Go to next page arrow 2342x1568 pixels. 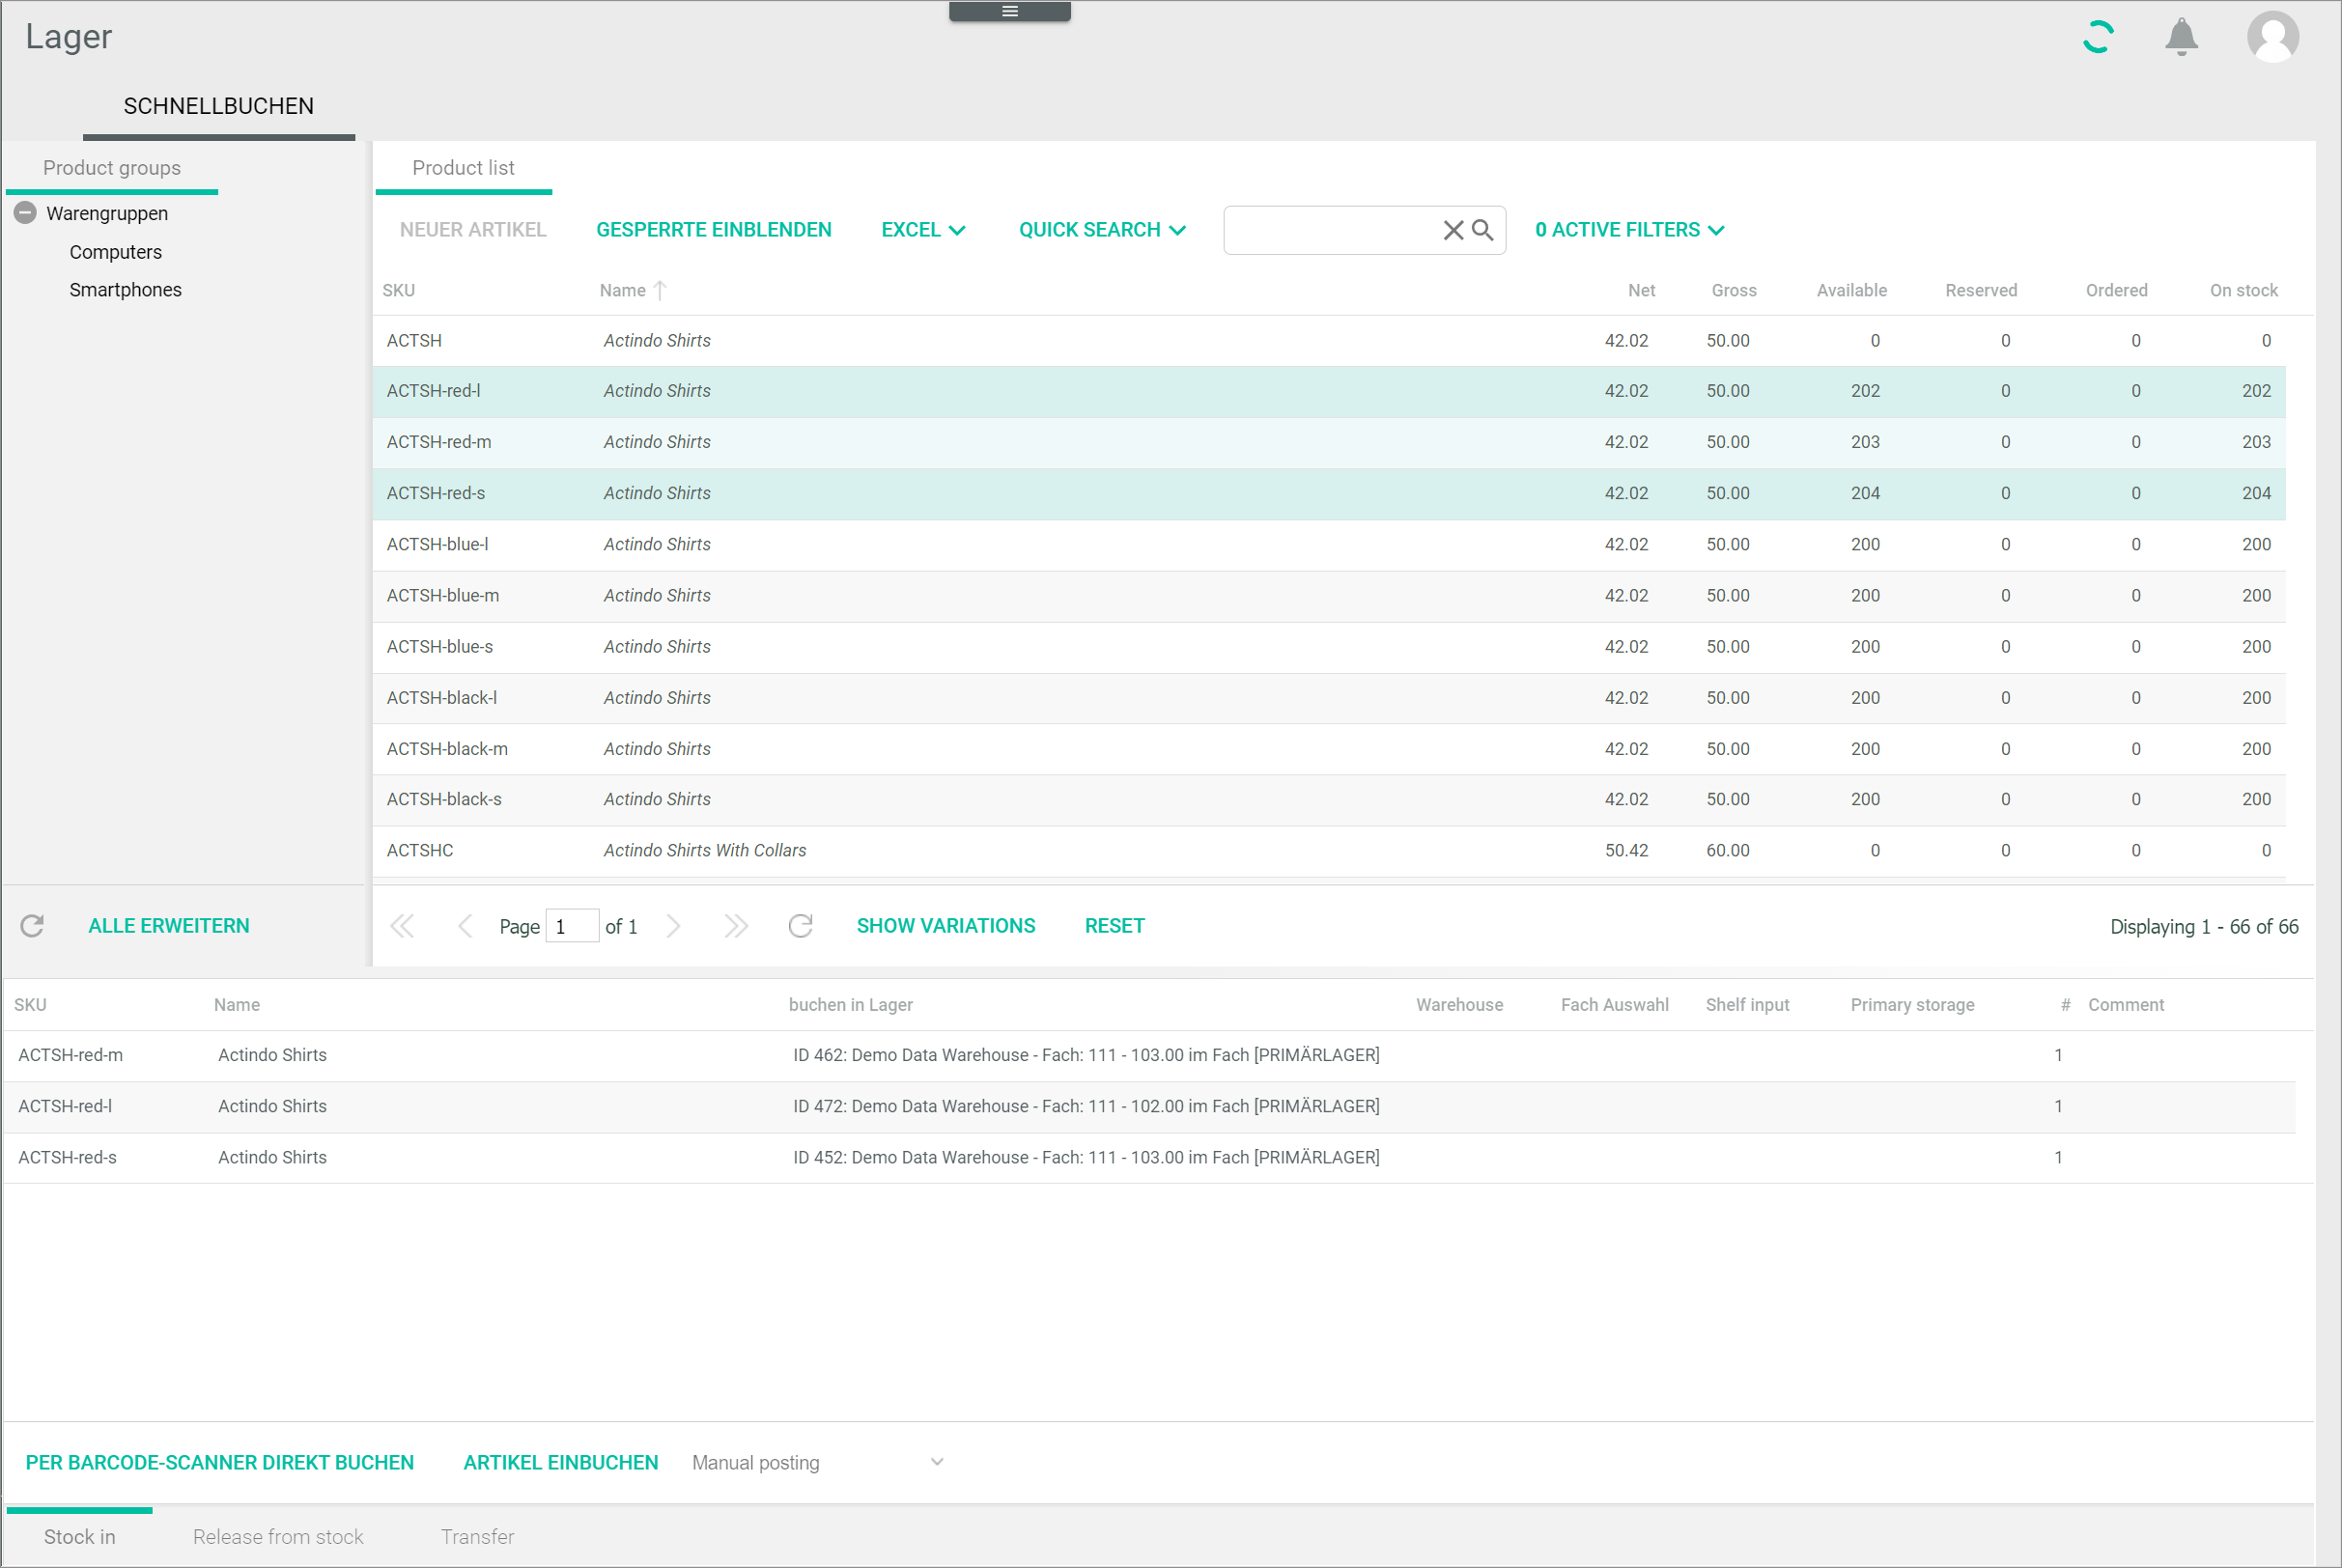(673, 926)
